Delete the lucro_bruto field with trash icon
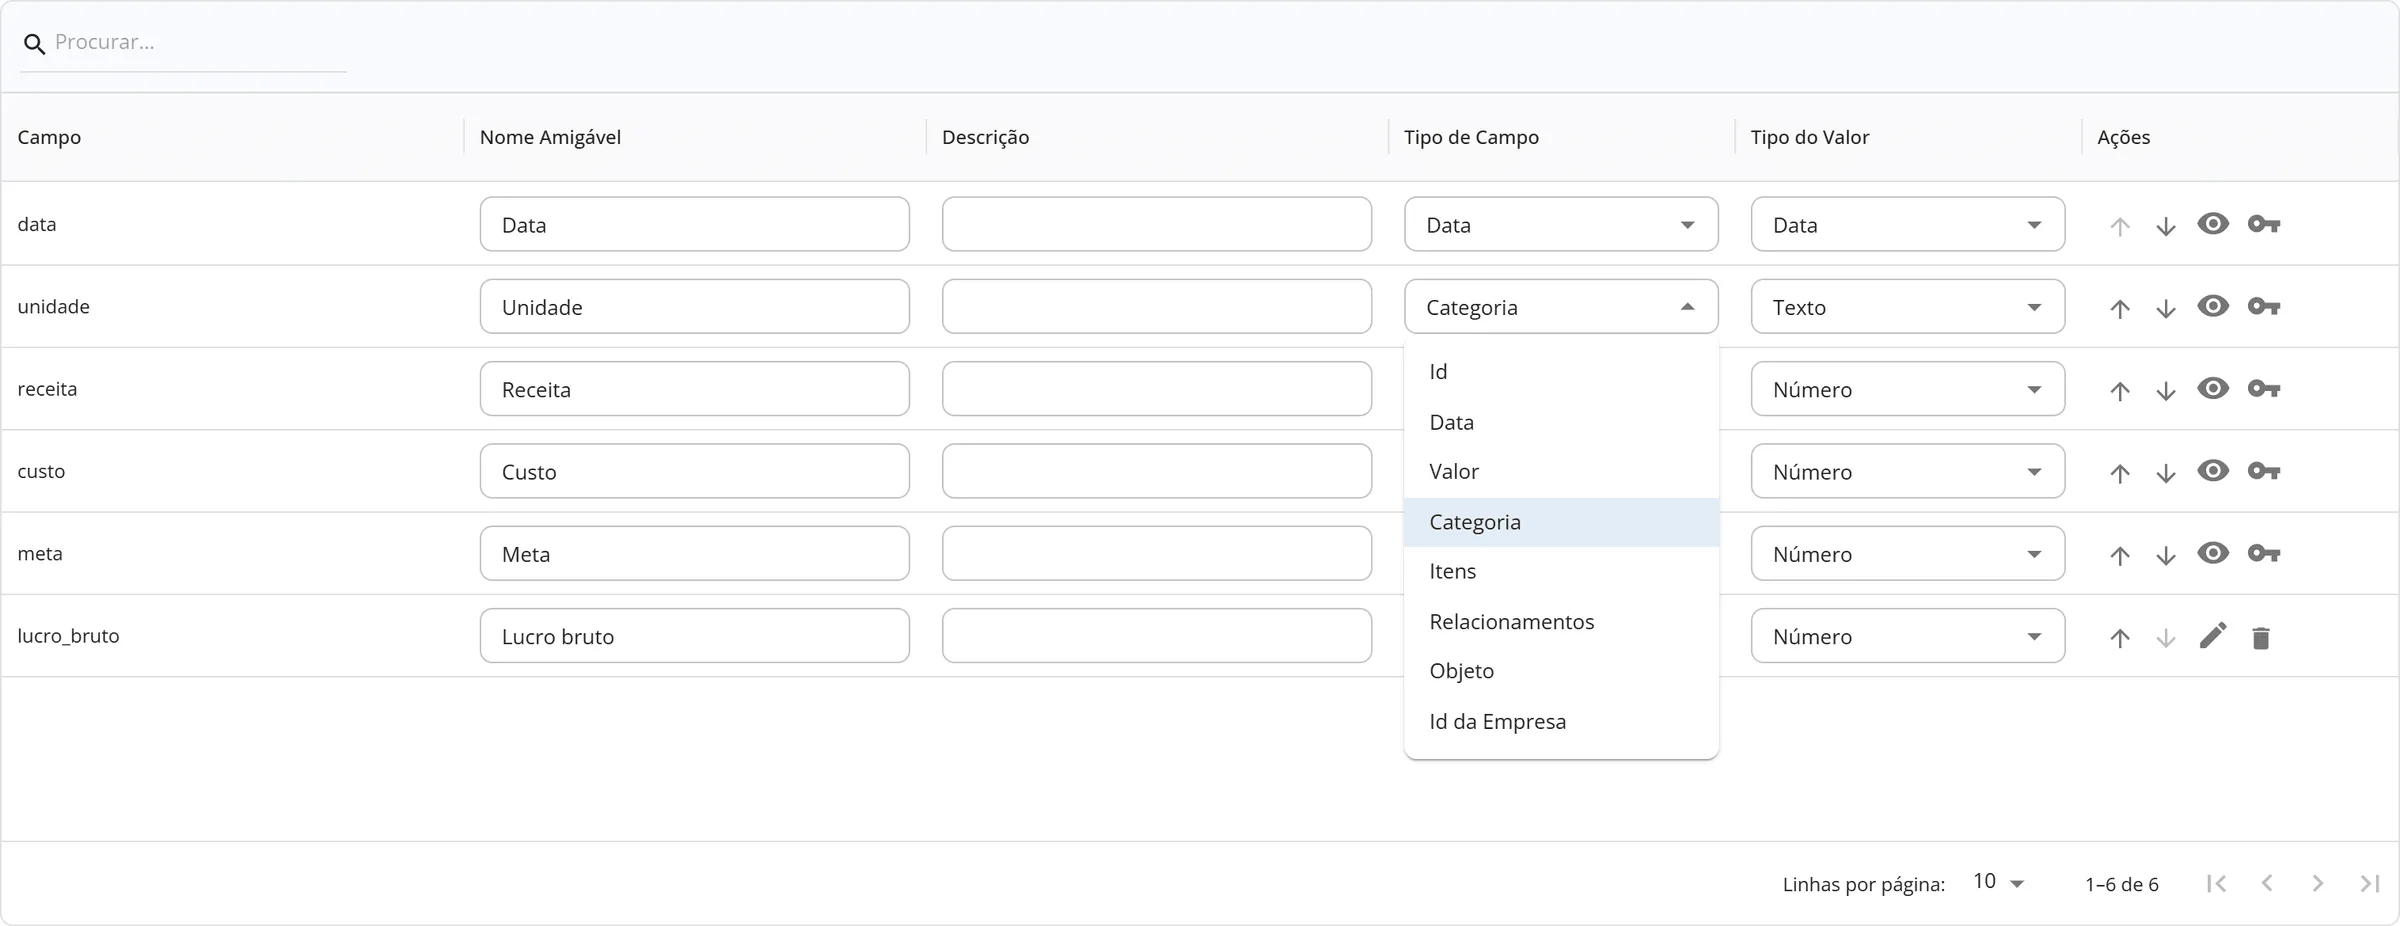Image resolution: width=2400 pixels, height=926 pixels. coord(2261,637)
